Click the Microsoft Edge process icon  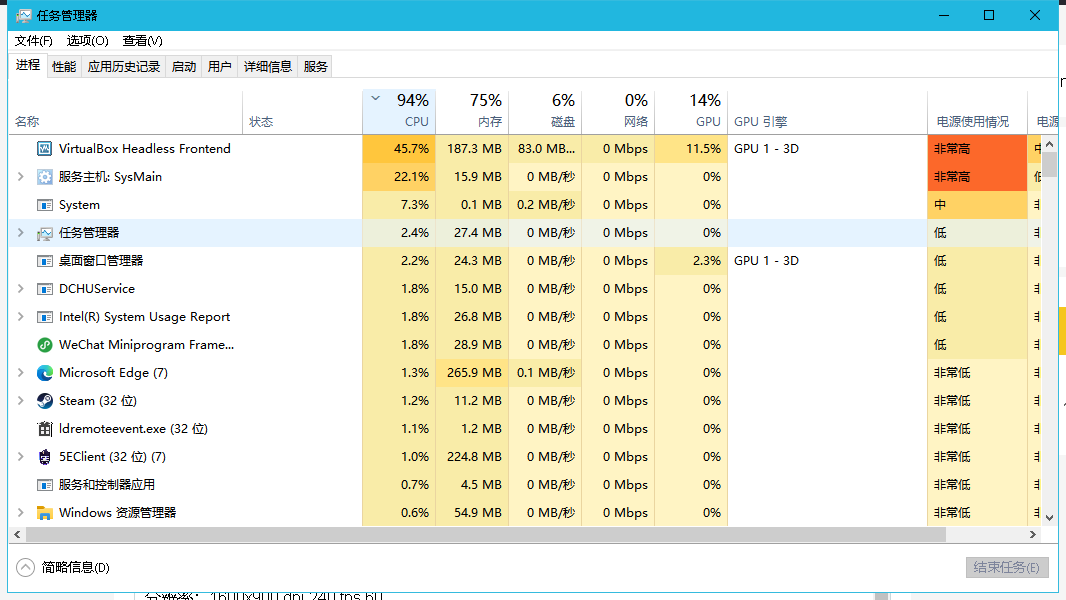click(x=44, y=373)
